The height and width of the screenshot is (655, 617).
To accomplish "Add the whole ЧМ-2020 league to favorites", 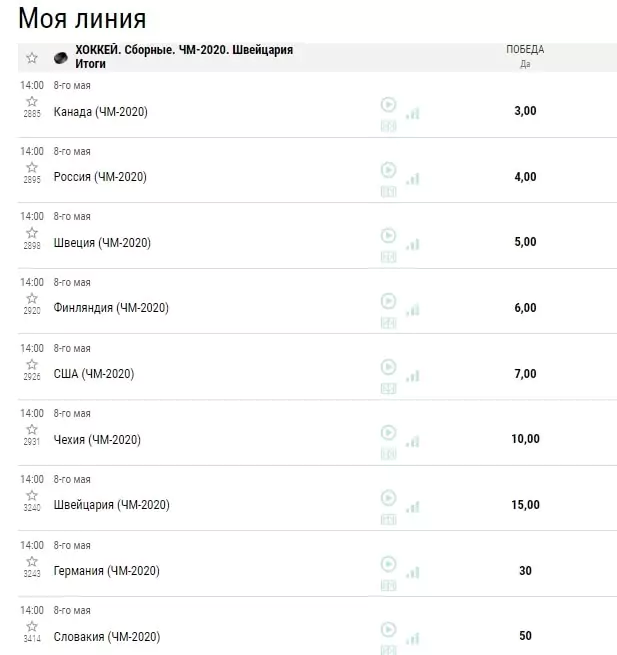I will click(32, 58).
